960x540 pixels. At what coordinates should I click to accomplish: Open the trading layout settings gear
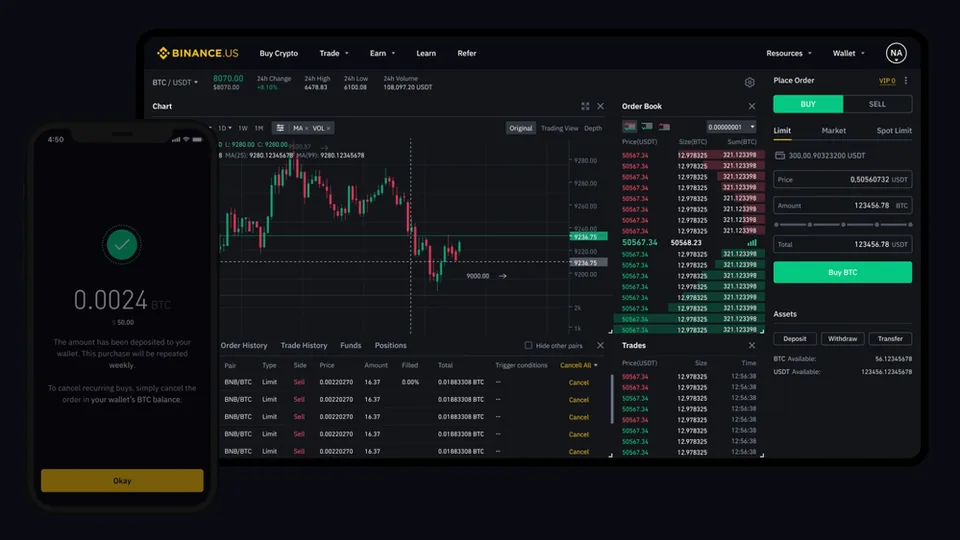click(749, 83)
